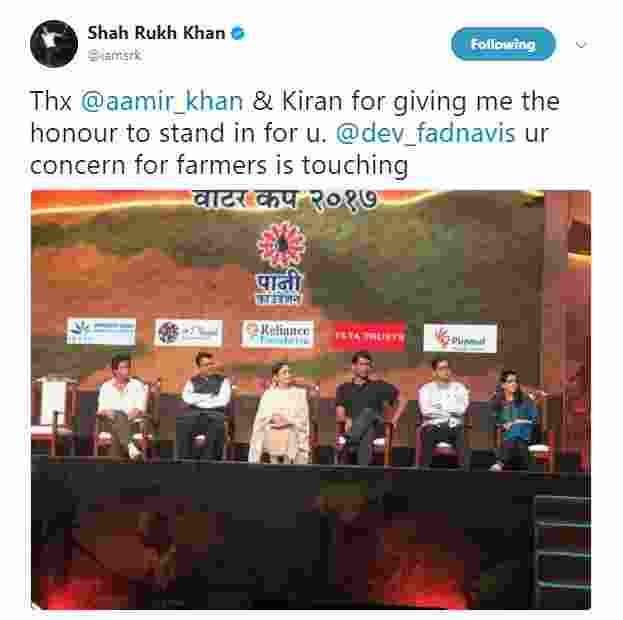Open the Shah Rukh Khan display name
Screen dimensions: 623x620
point(156,33)
